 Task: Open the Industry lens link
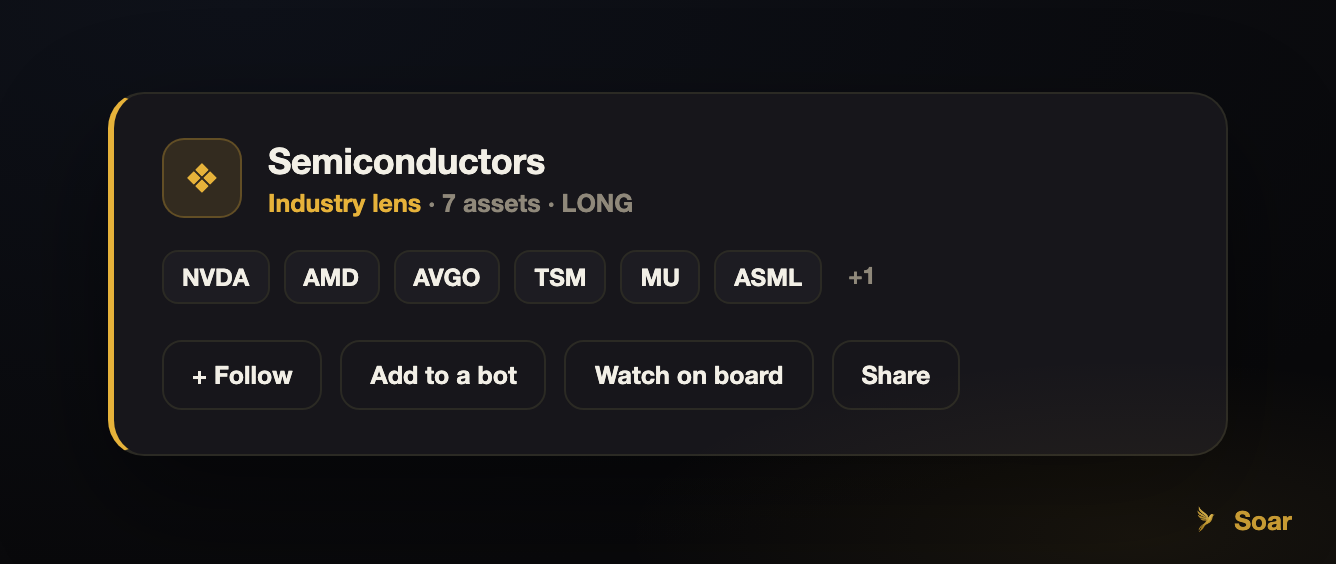pos(344,204)
